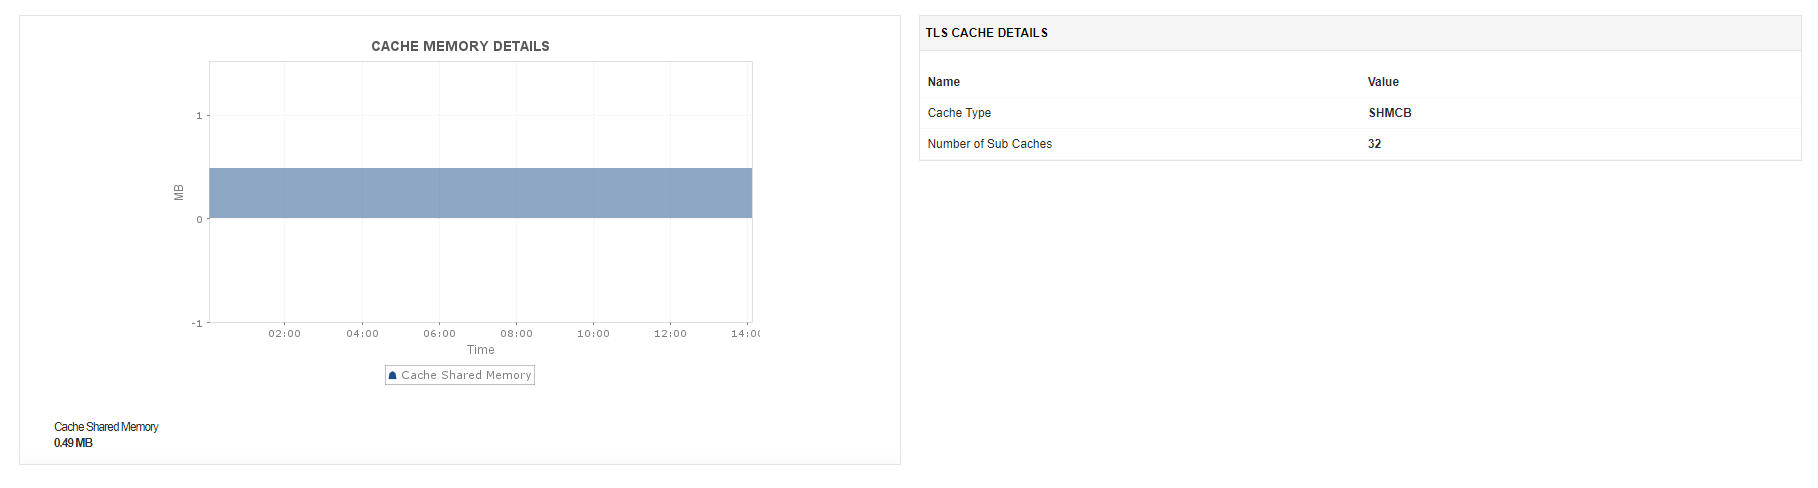The image size is (1818, 488).
Task: Click the legend's blue series marker icon
Action: tap(393, 376)
